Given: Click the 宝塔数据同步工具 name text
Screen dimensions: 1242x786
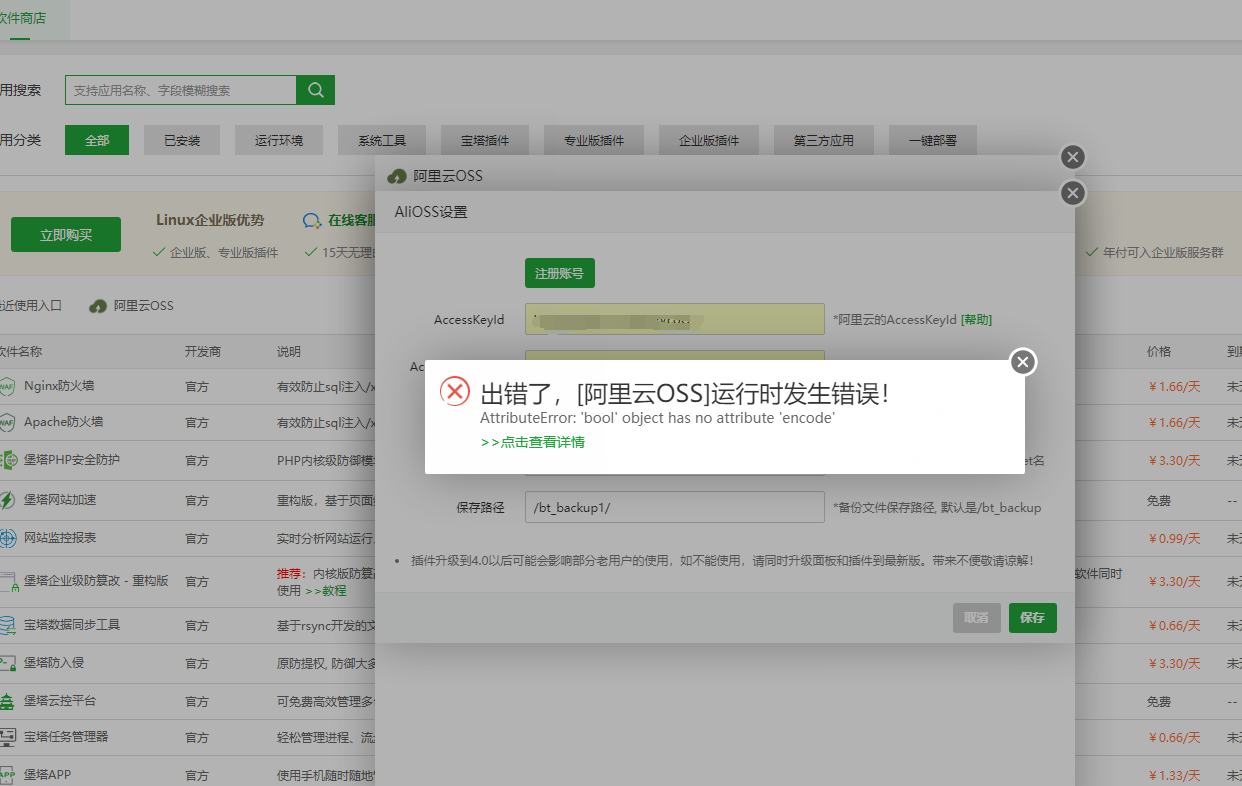Looking at the screenshot, I should click(x=72, y=625).
